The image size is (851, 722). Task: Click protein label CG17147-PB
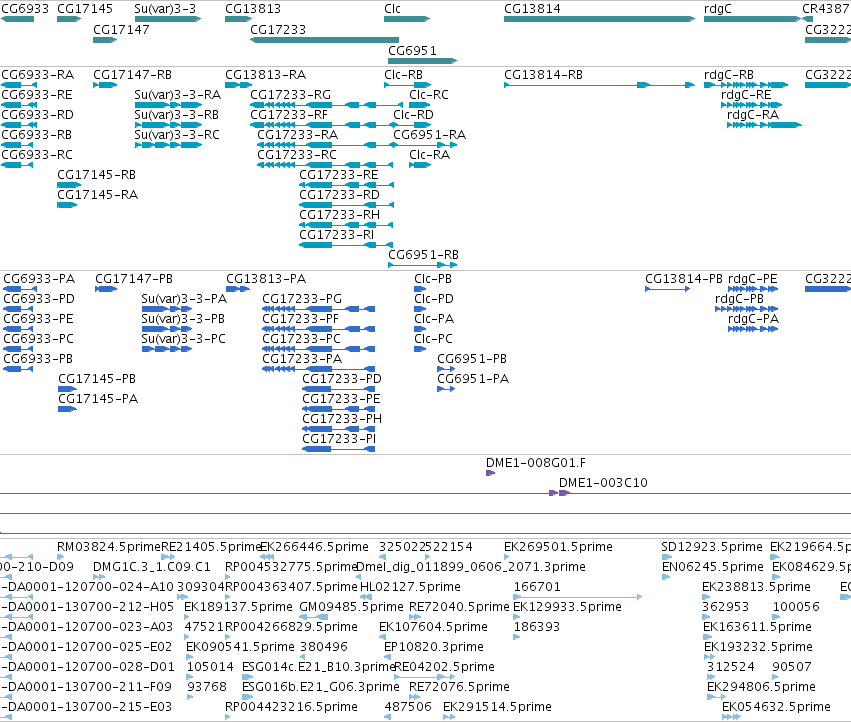pos(134,279)
